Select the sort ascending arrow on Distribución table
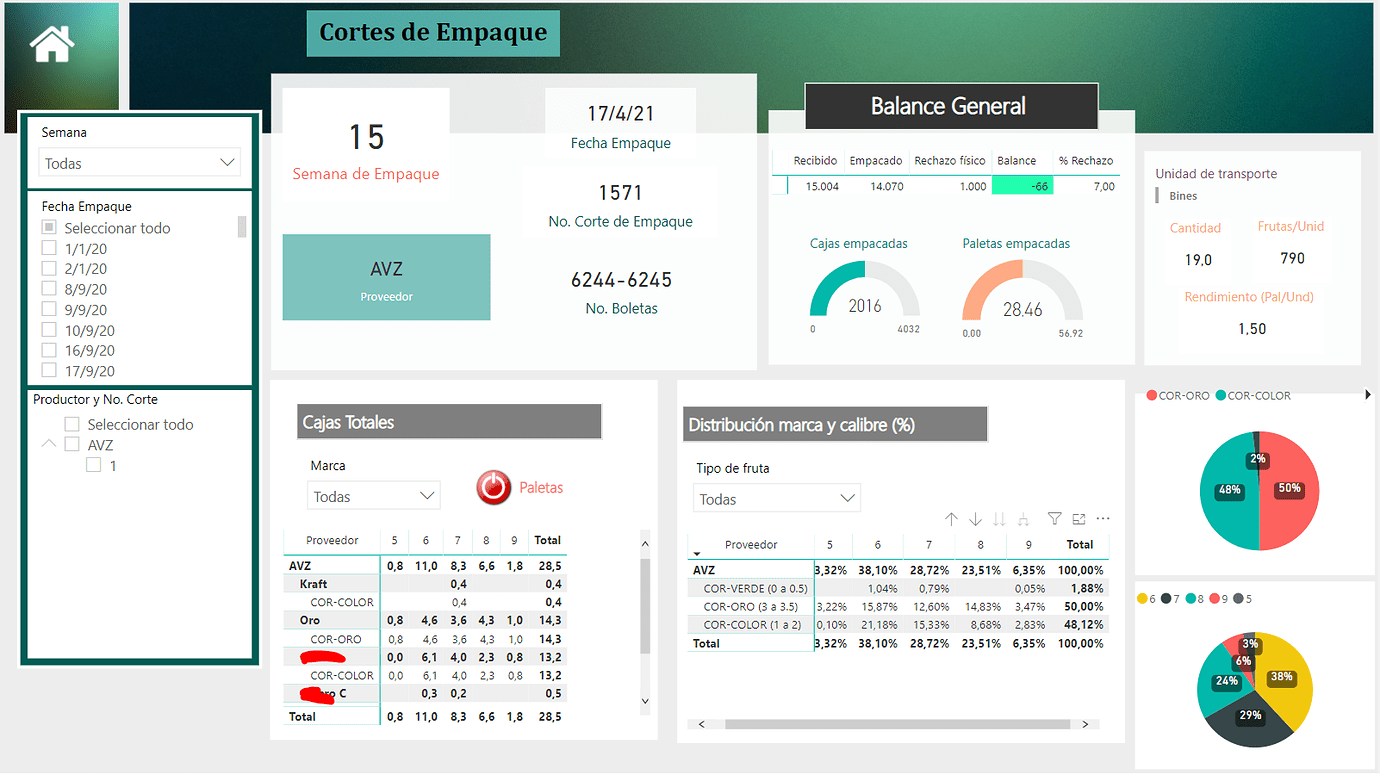 (x=951, y=519)
